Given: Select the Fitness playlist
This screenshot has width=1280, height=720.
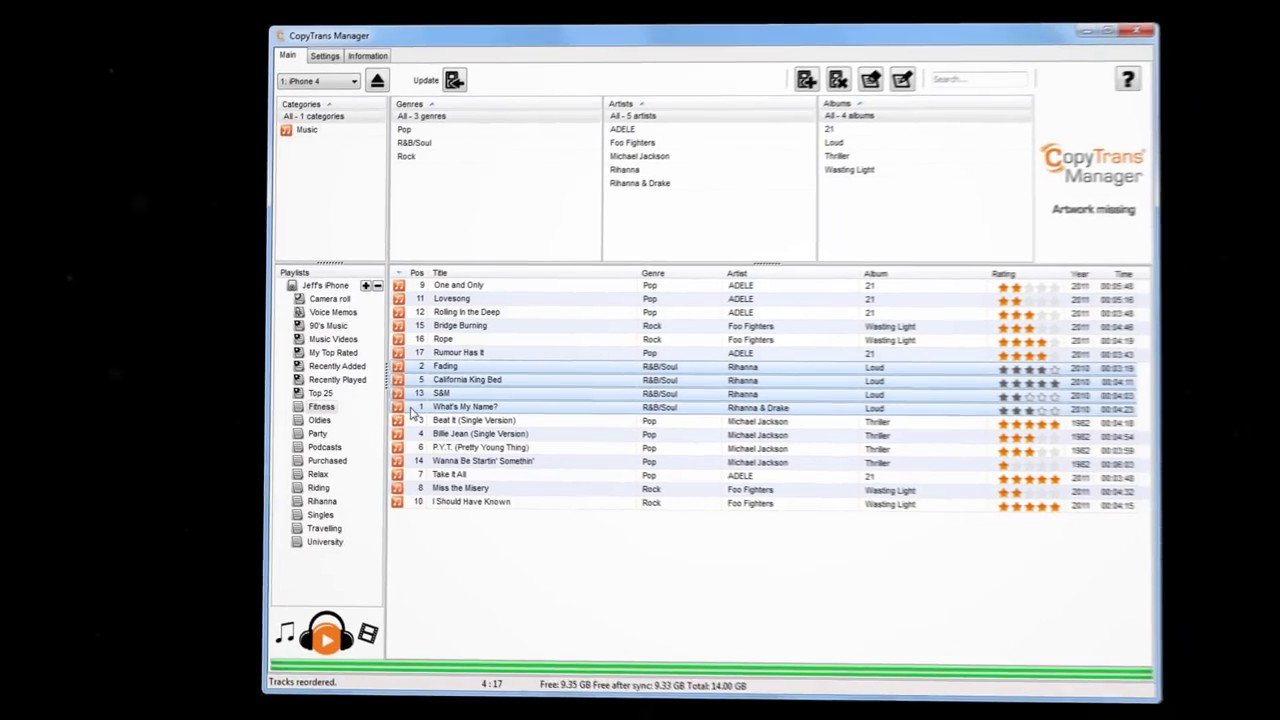Looking at the screenshot, I should point(321,407).
